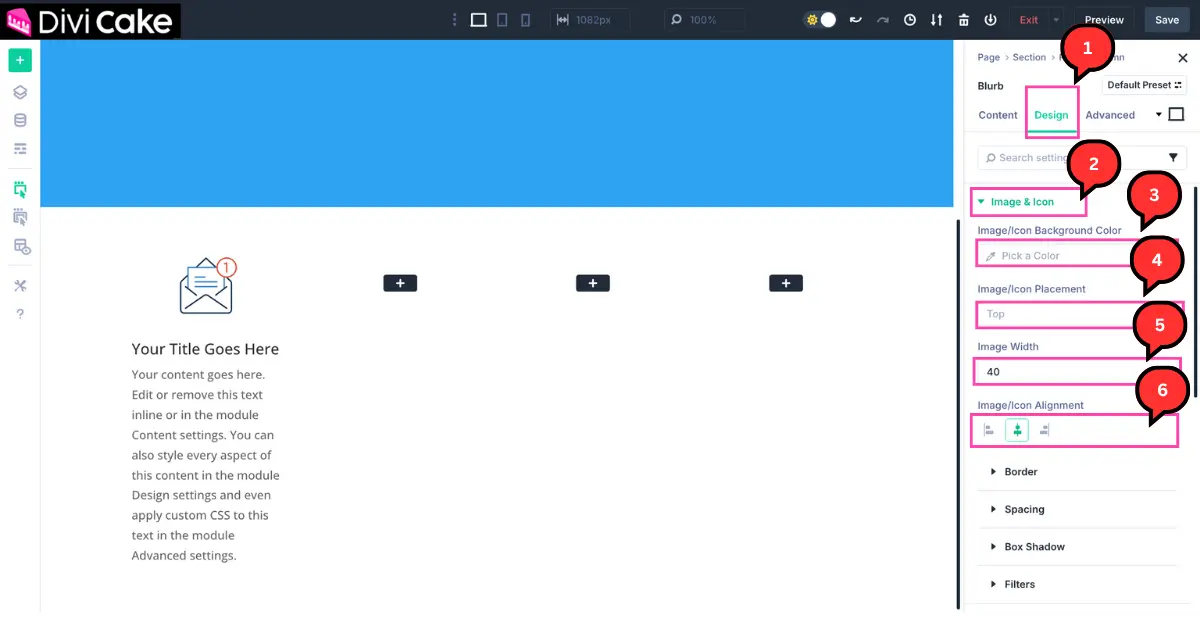1200x630 pixels.
Task: Open the help question mark icon
Action: (x=20, y=314)
